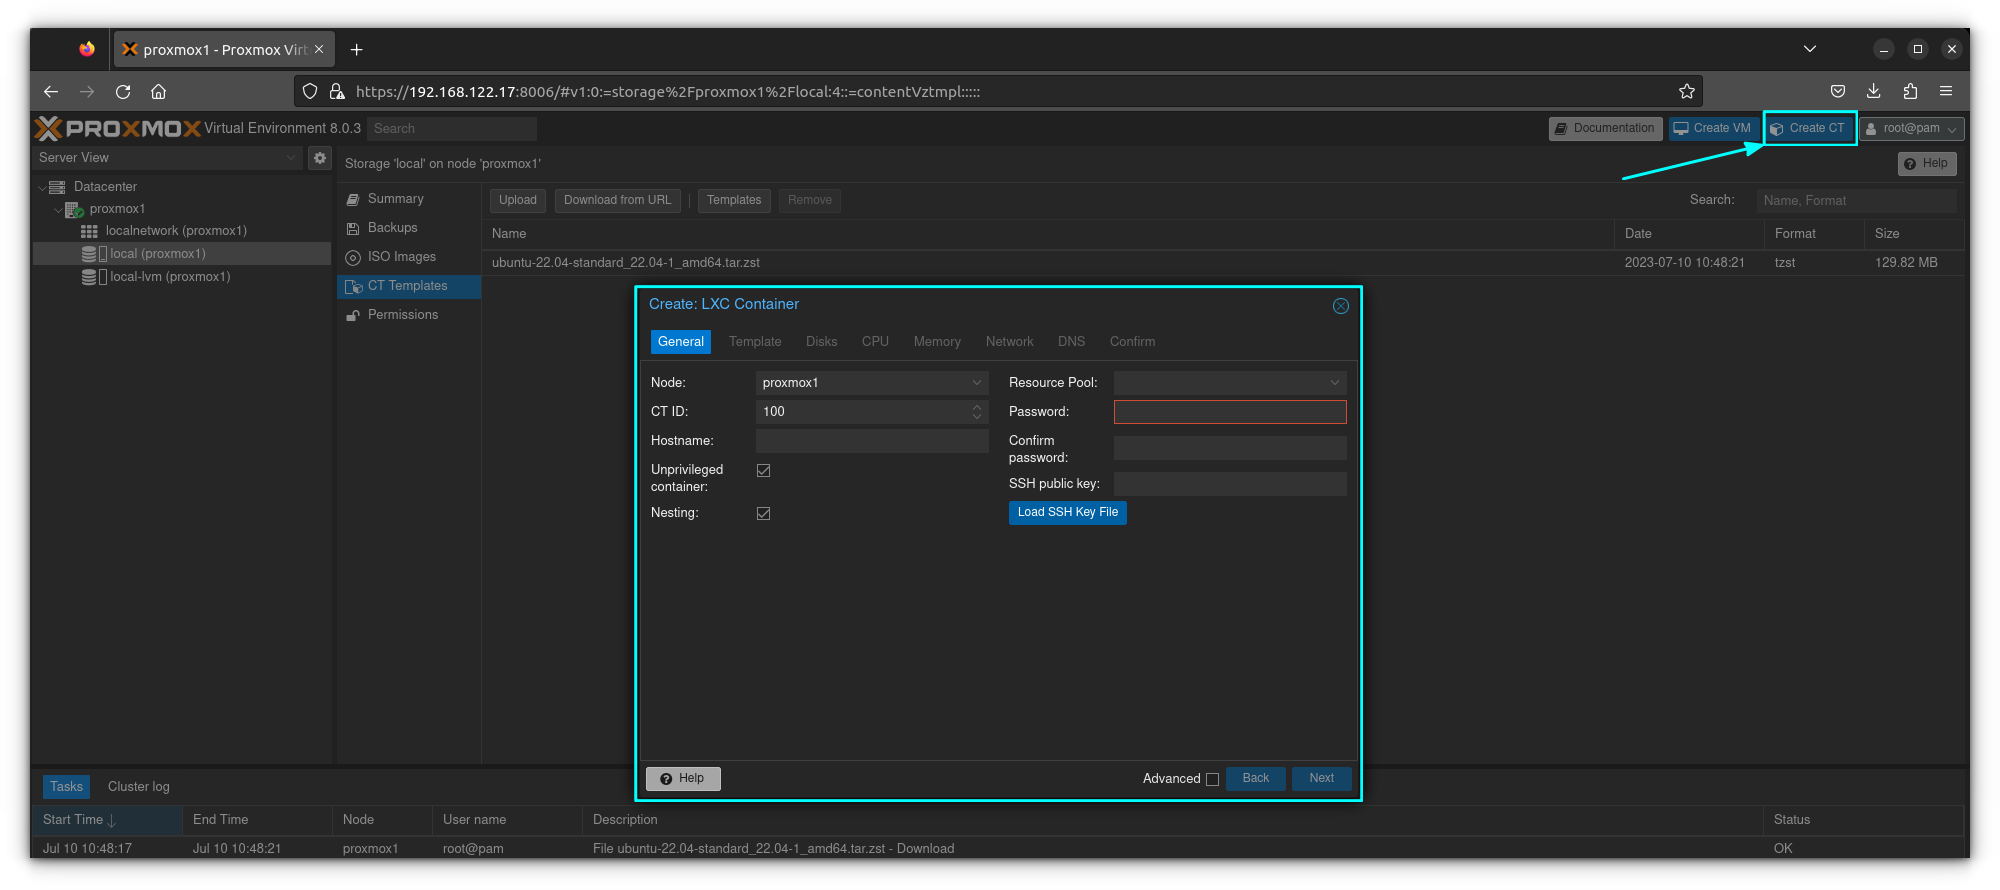Screen dimensions: 2000x890
Task: Click the storage panel Help button
Action: pos(1927,164)
